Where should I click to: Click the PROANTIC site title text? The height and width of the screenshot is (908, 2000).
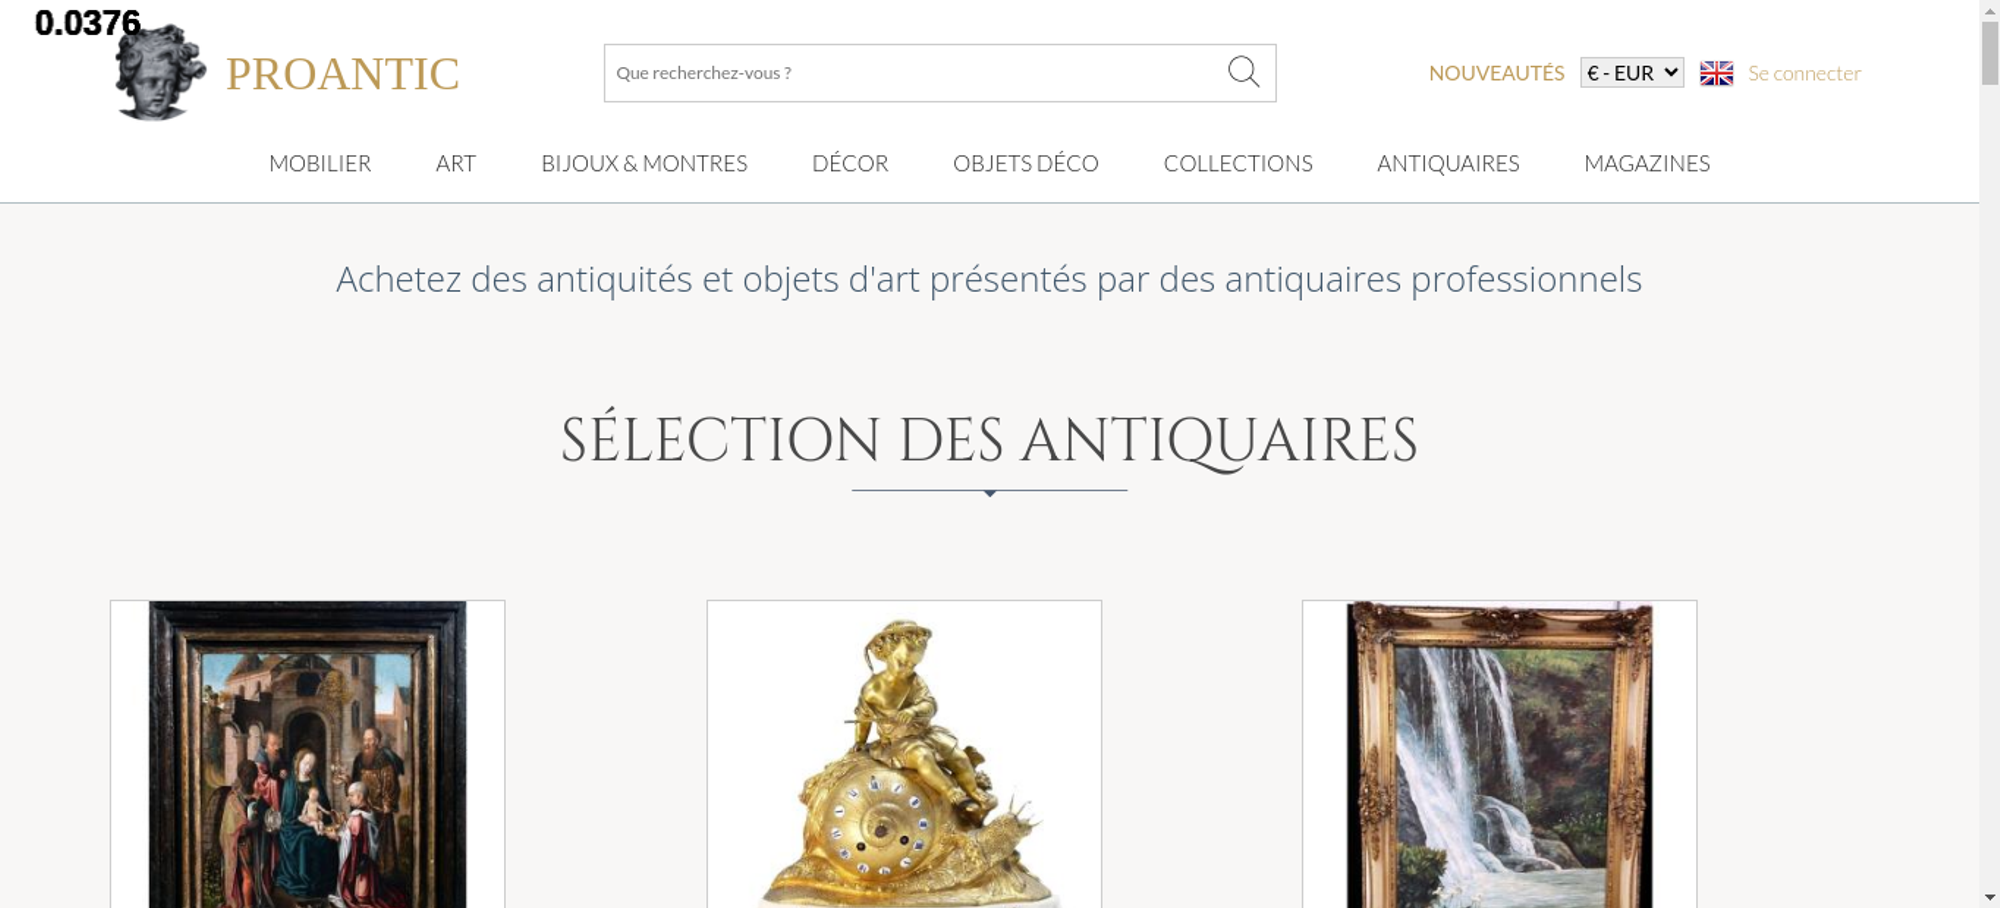[x=342, y=74]
